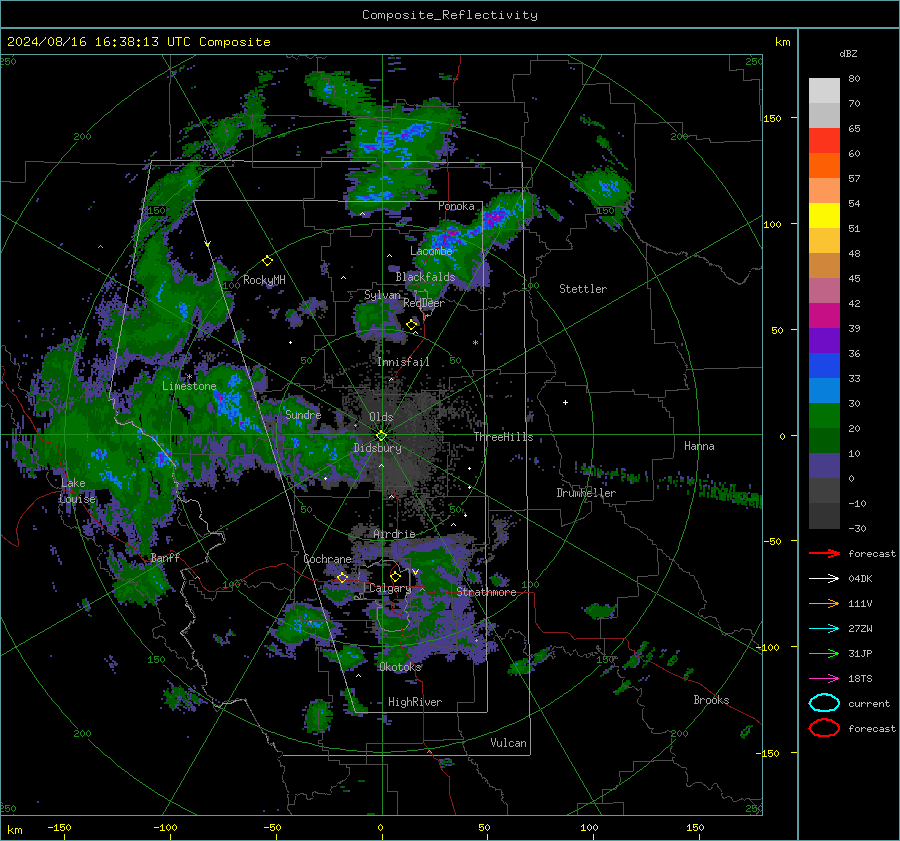
Task: Click the red forecast ellipse icon
Action: (x=824, y=728)
